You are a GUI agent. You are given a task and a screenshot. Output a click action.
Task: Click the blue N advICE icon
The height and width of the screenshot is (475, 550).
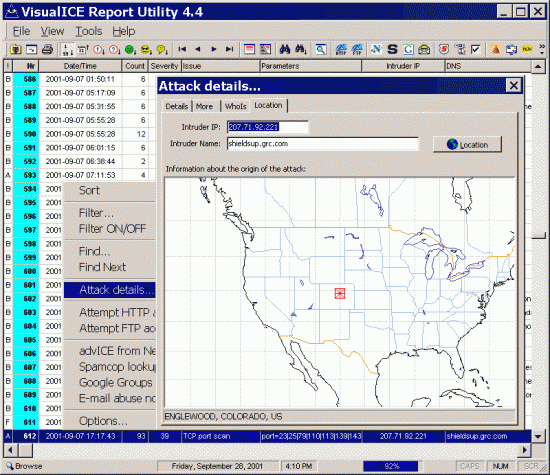click(376, 49)
